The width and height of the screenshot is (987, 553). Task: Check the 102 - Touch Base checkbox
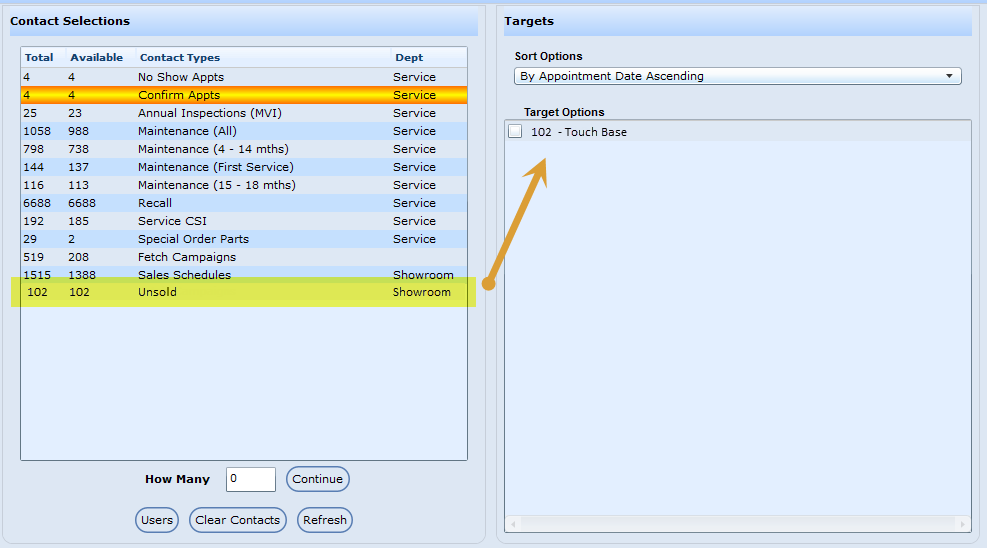click(x=515, y=132)
